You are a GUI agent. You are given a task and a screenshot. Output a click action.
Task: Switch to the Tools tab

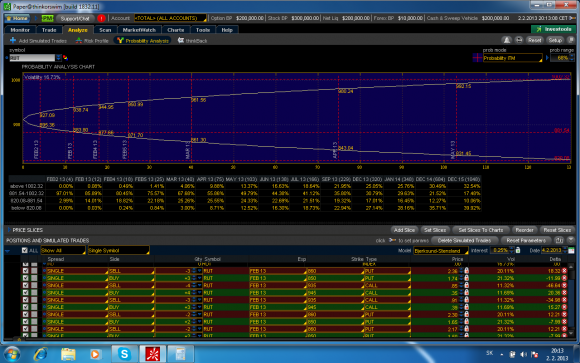pos(203,30)
